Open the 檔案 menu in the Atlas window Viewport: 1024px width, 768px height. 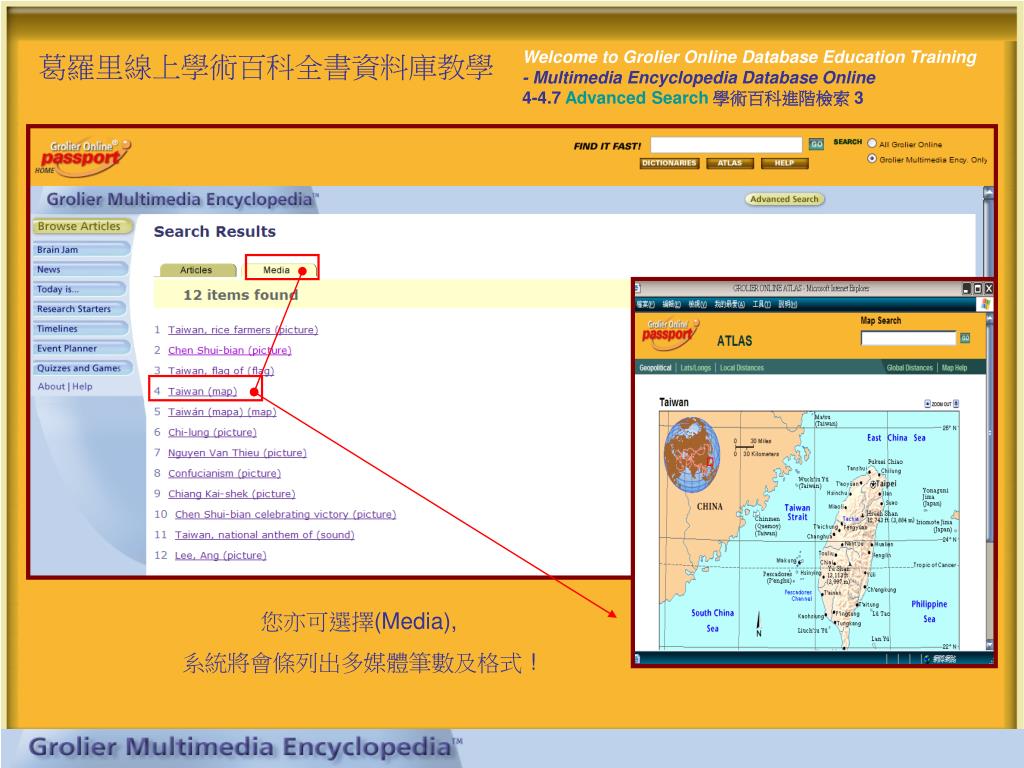point(645,304)
